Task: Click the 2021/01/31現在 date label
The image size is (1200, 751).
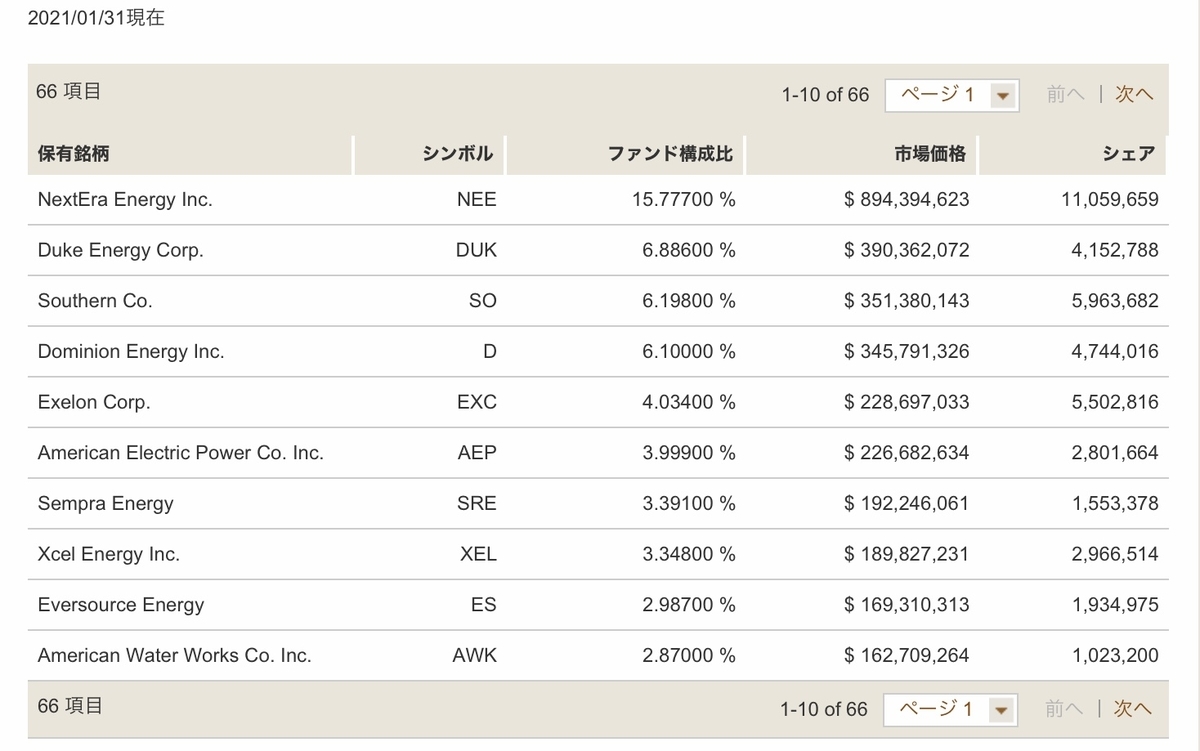Action: click(96, 19)
